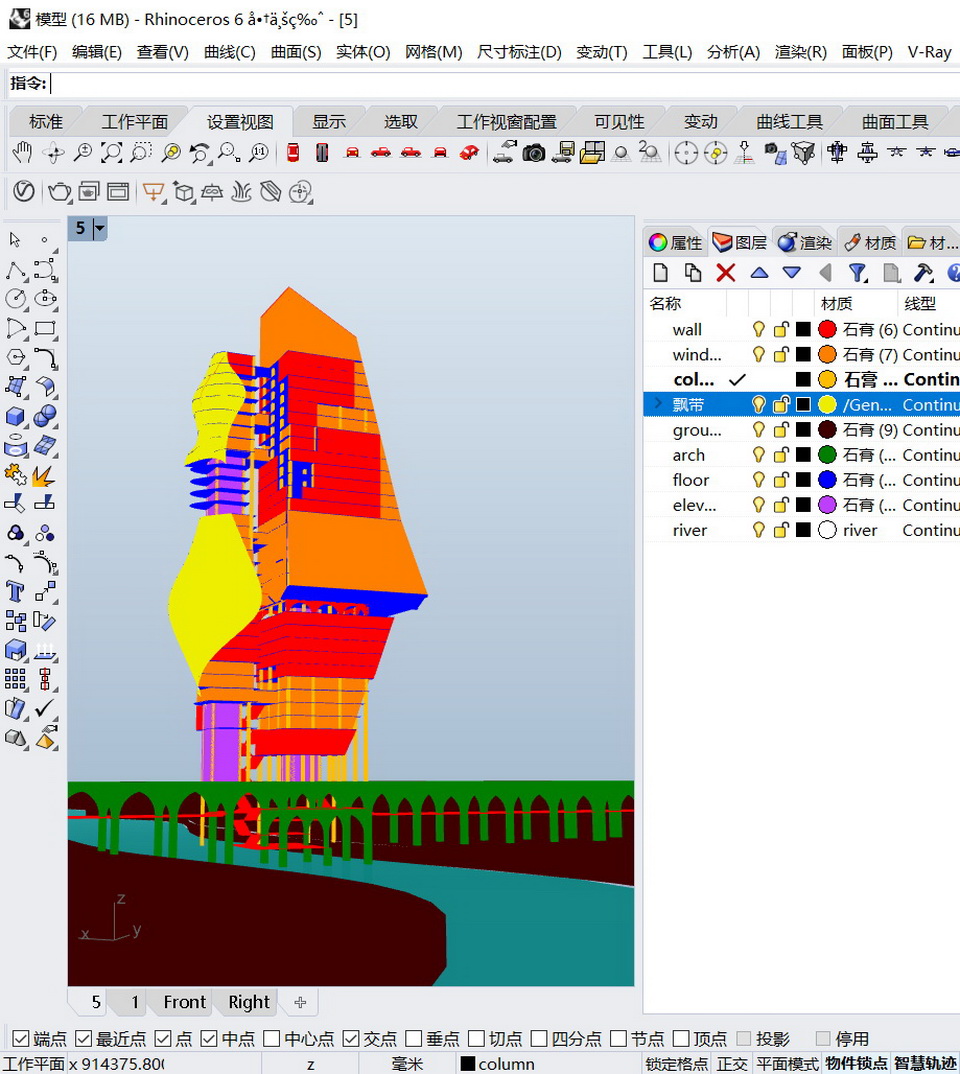Switch to the 曲线工具 toolbar tab
The width and height of the screenshot is (960, 1074).
click(789, 122)
